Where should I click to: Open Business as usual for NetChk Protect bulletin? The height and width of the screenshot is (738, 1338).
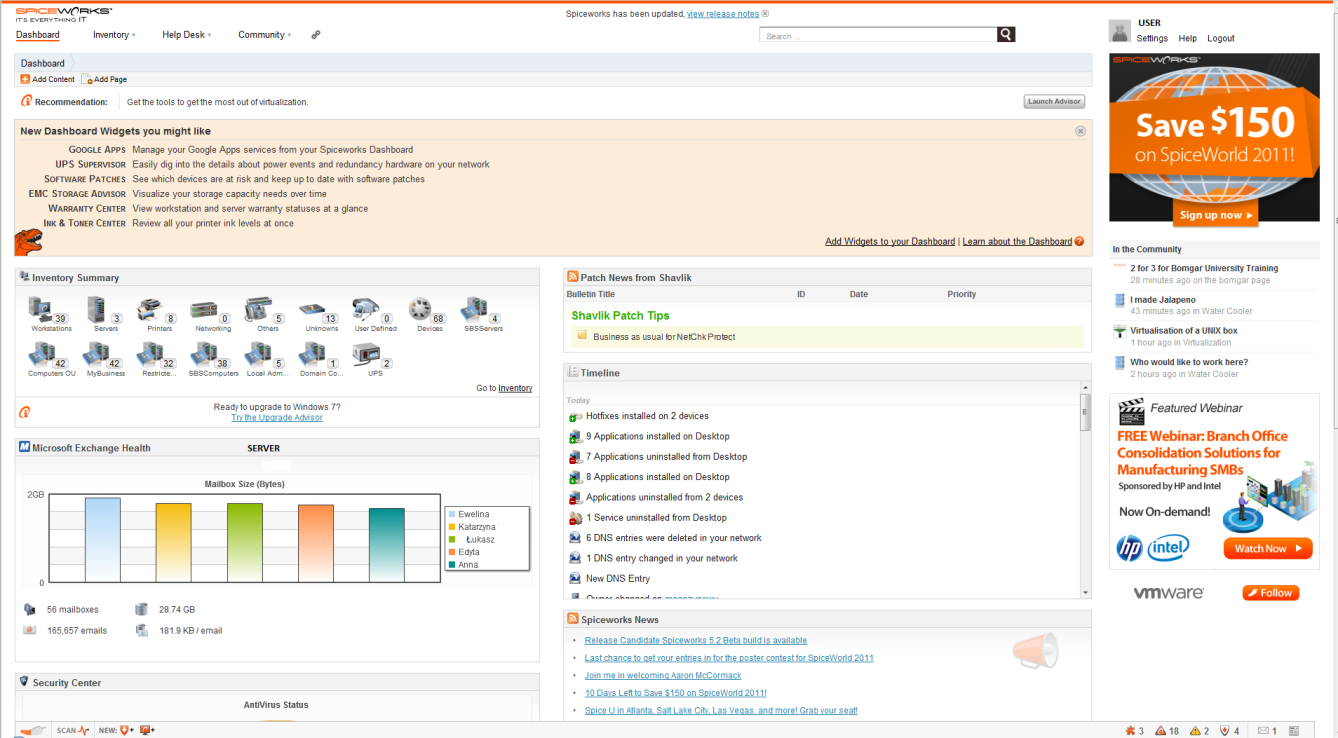664,337
